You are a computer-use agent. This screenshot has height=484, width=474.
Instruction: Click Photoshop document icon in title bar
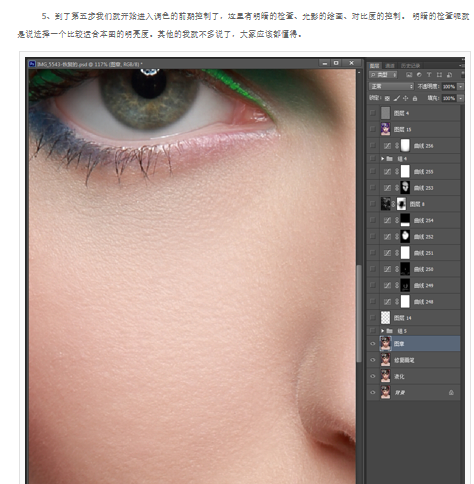(32, 64)
